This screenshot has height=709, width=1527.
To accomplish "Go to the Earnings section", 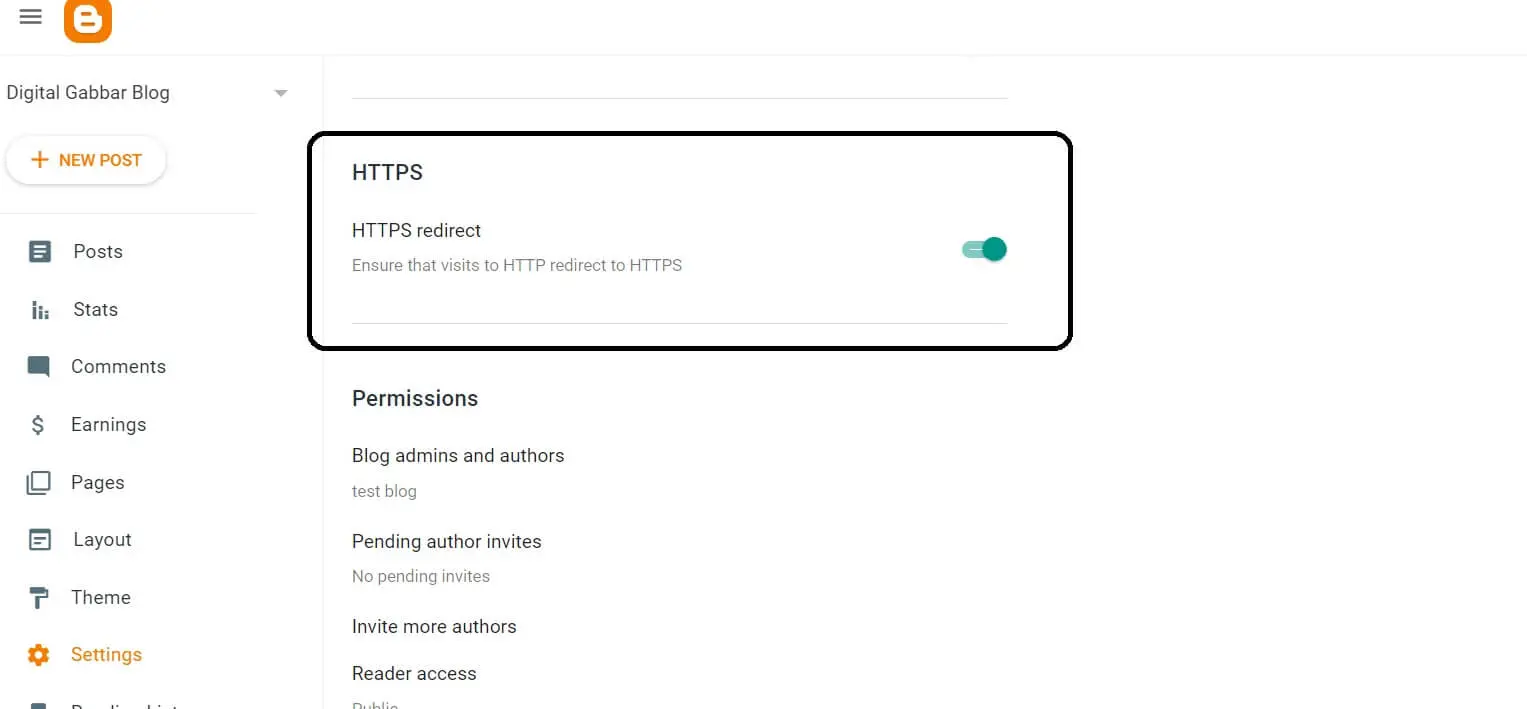I will 108,425.
